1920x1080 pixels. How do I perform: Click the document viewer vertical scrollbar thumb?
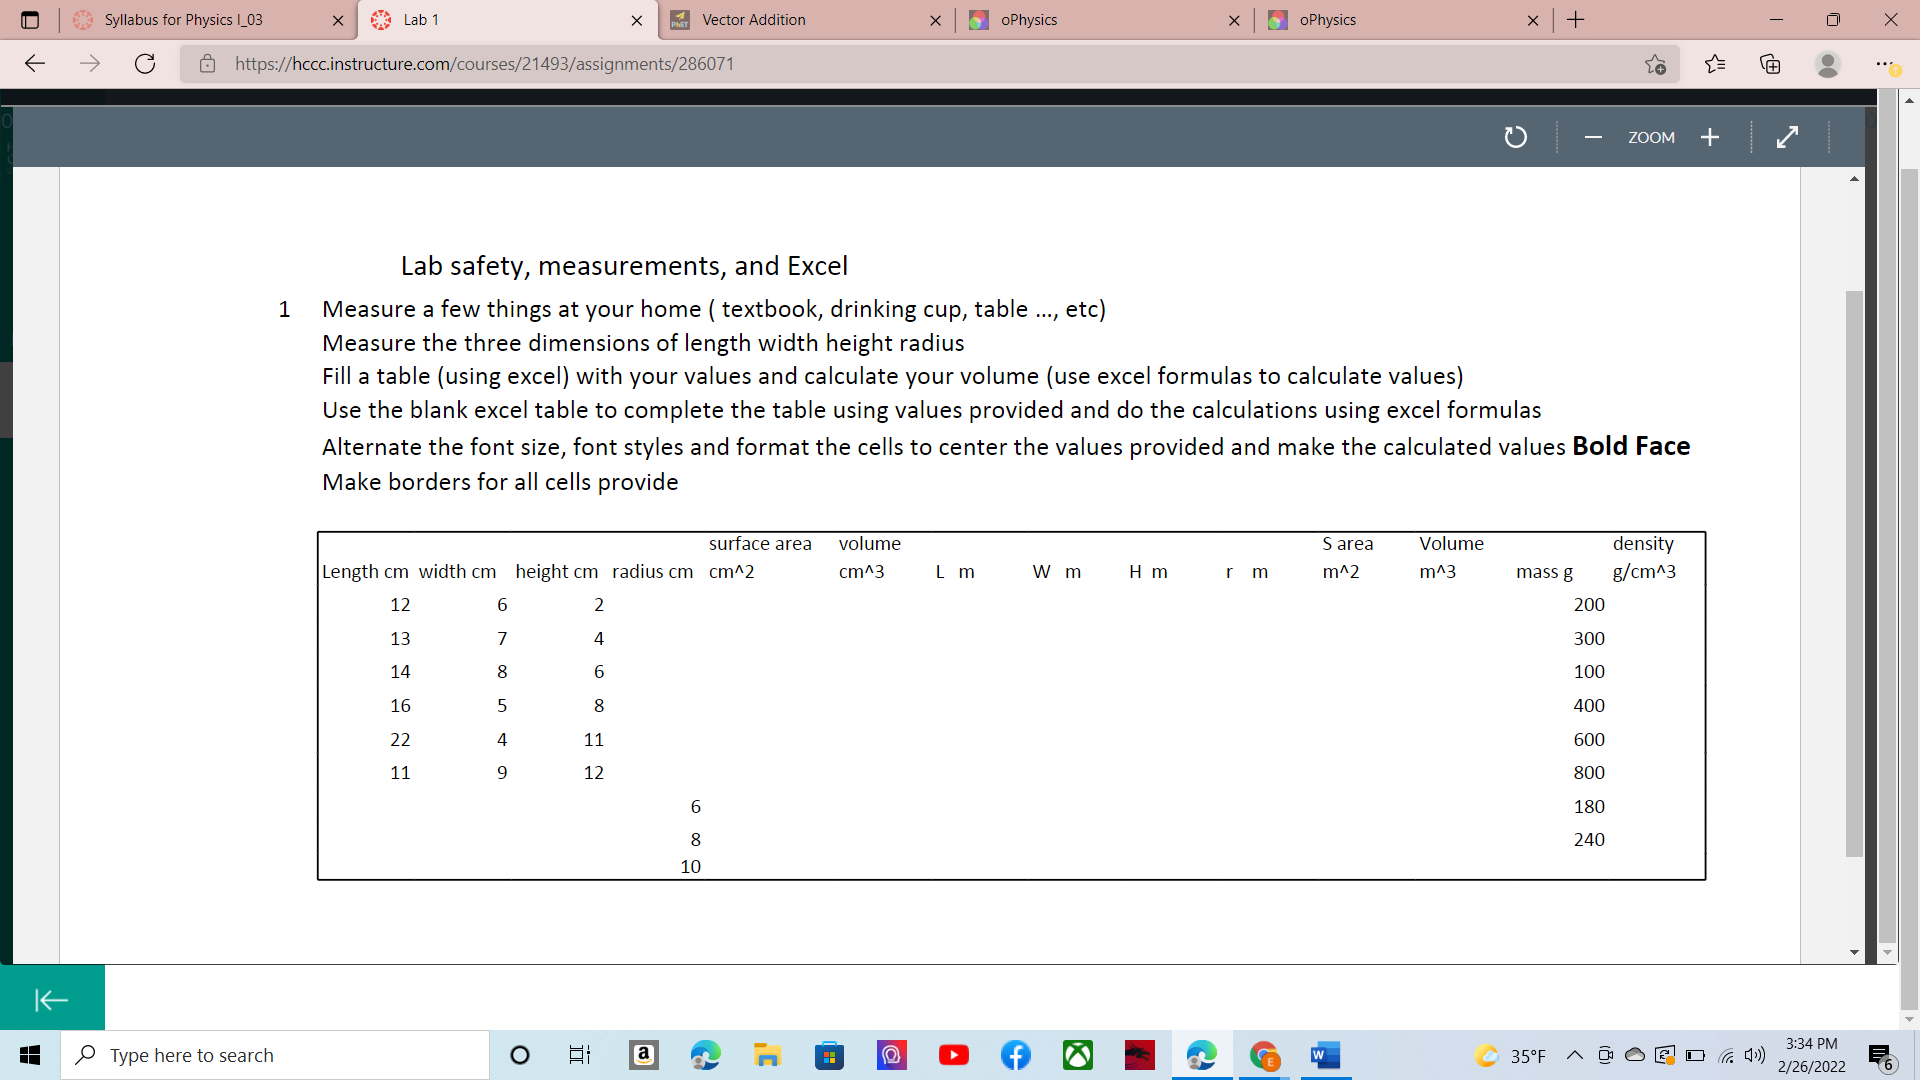1854,572
